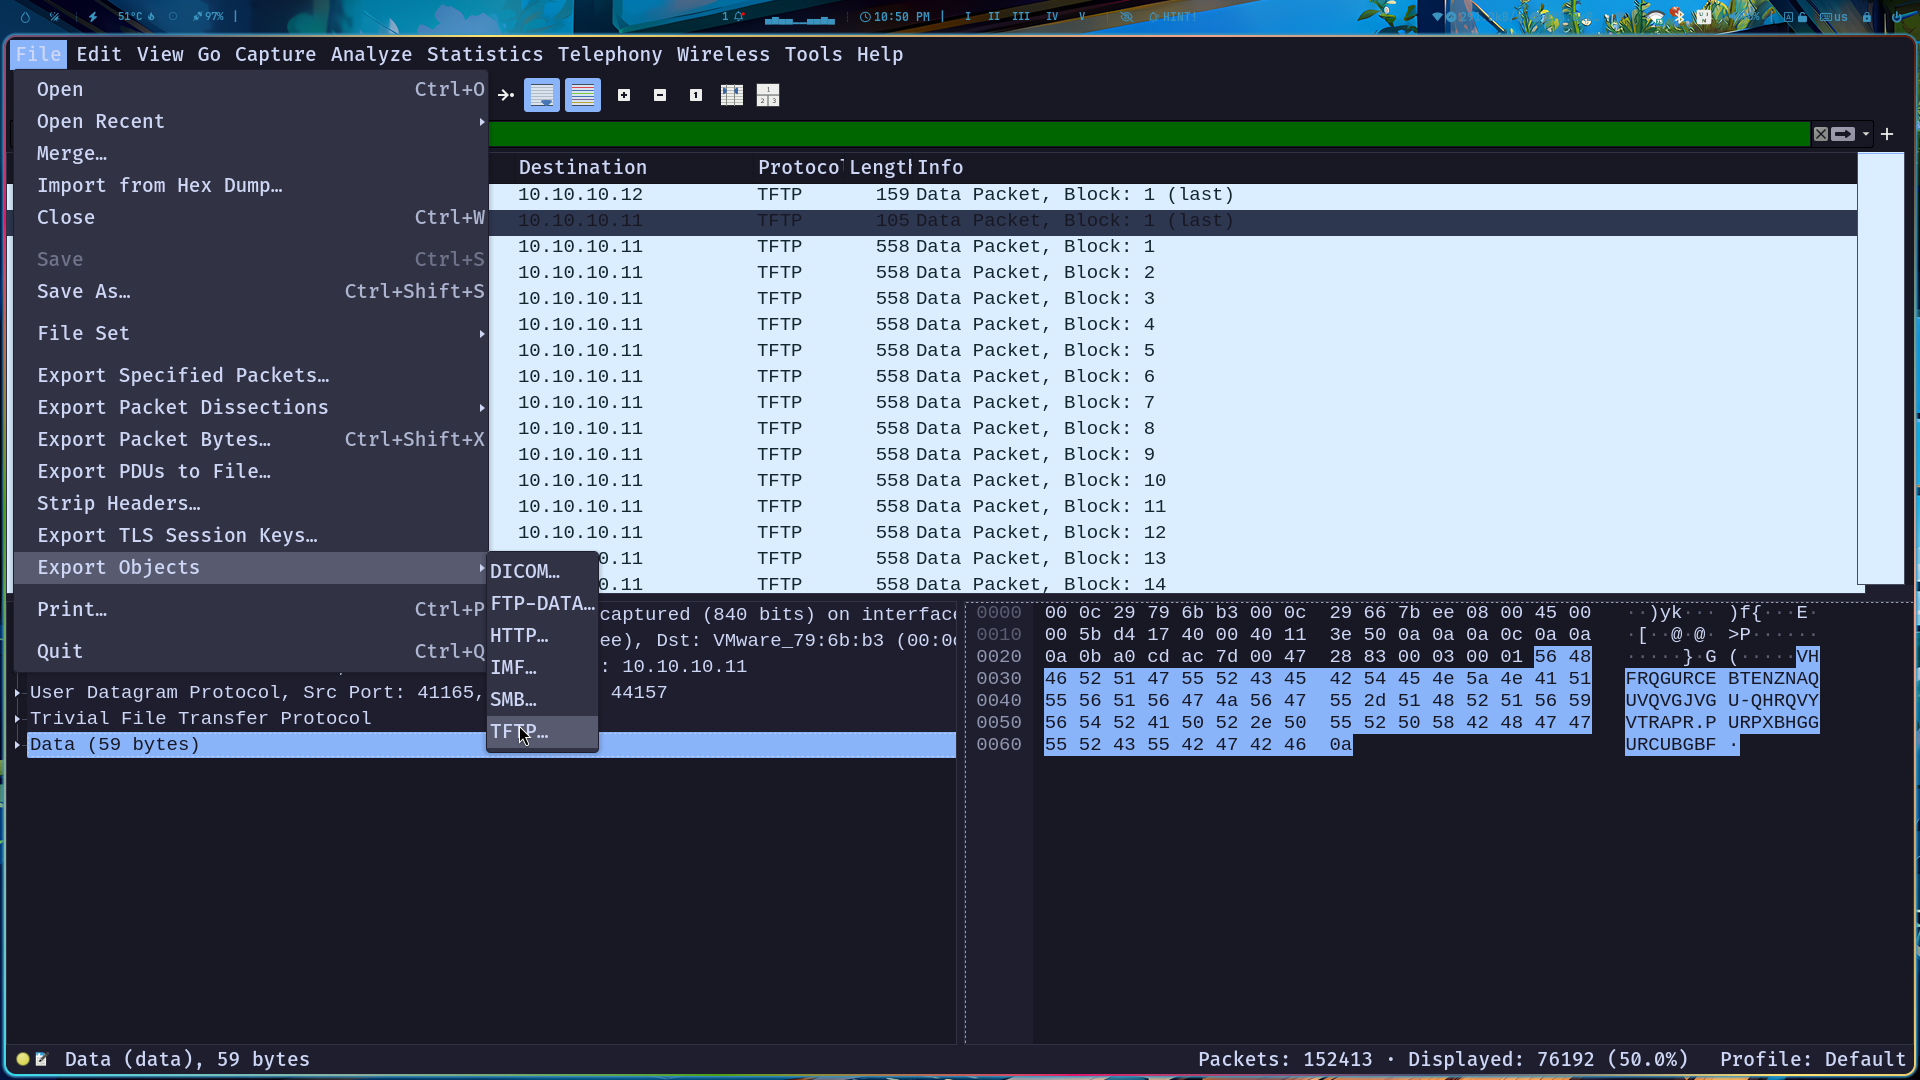This screenshot has height=1080, width=1920.
Task: Click the yellow expert information circle icon
Action: (x=23, y=1059)
